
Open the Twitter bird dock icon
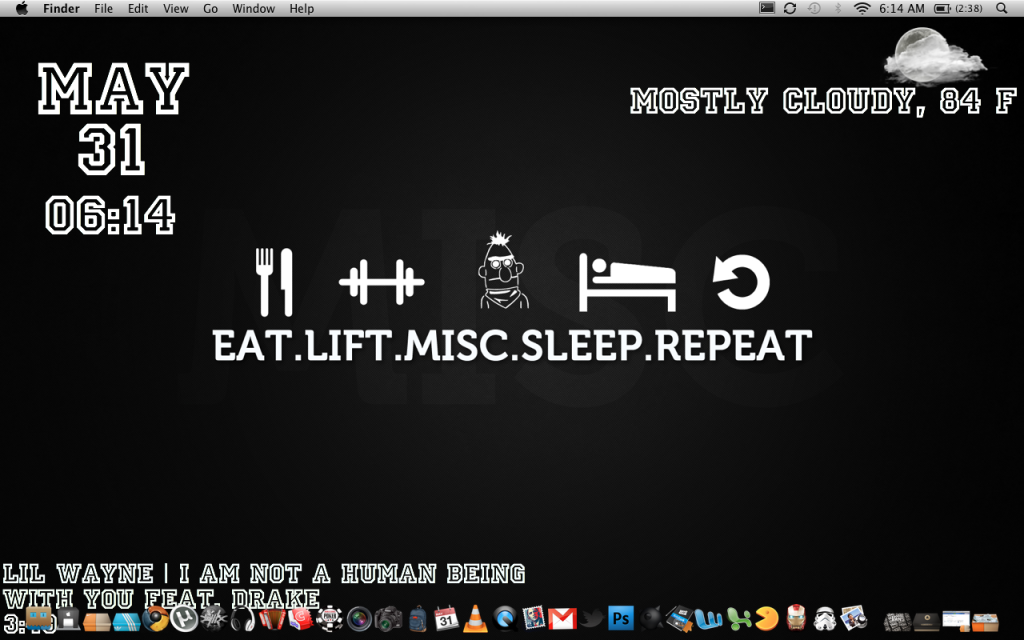pyautogui.click(x=592, y=618)
